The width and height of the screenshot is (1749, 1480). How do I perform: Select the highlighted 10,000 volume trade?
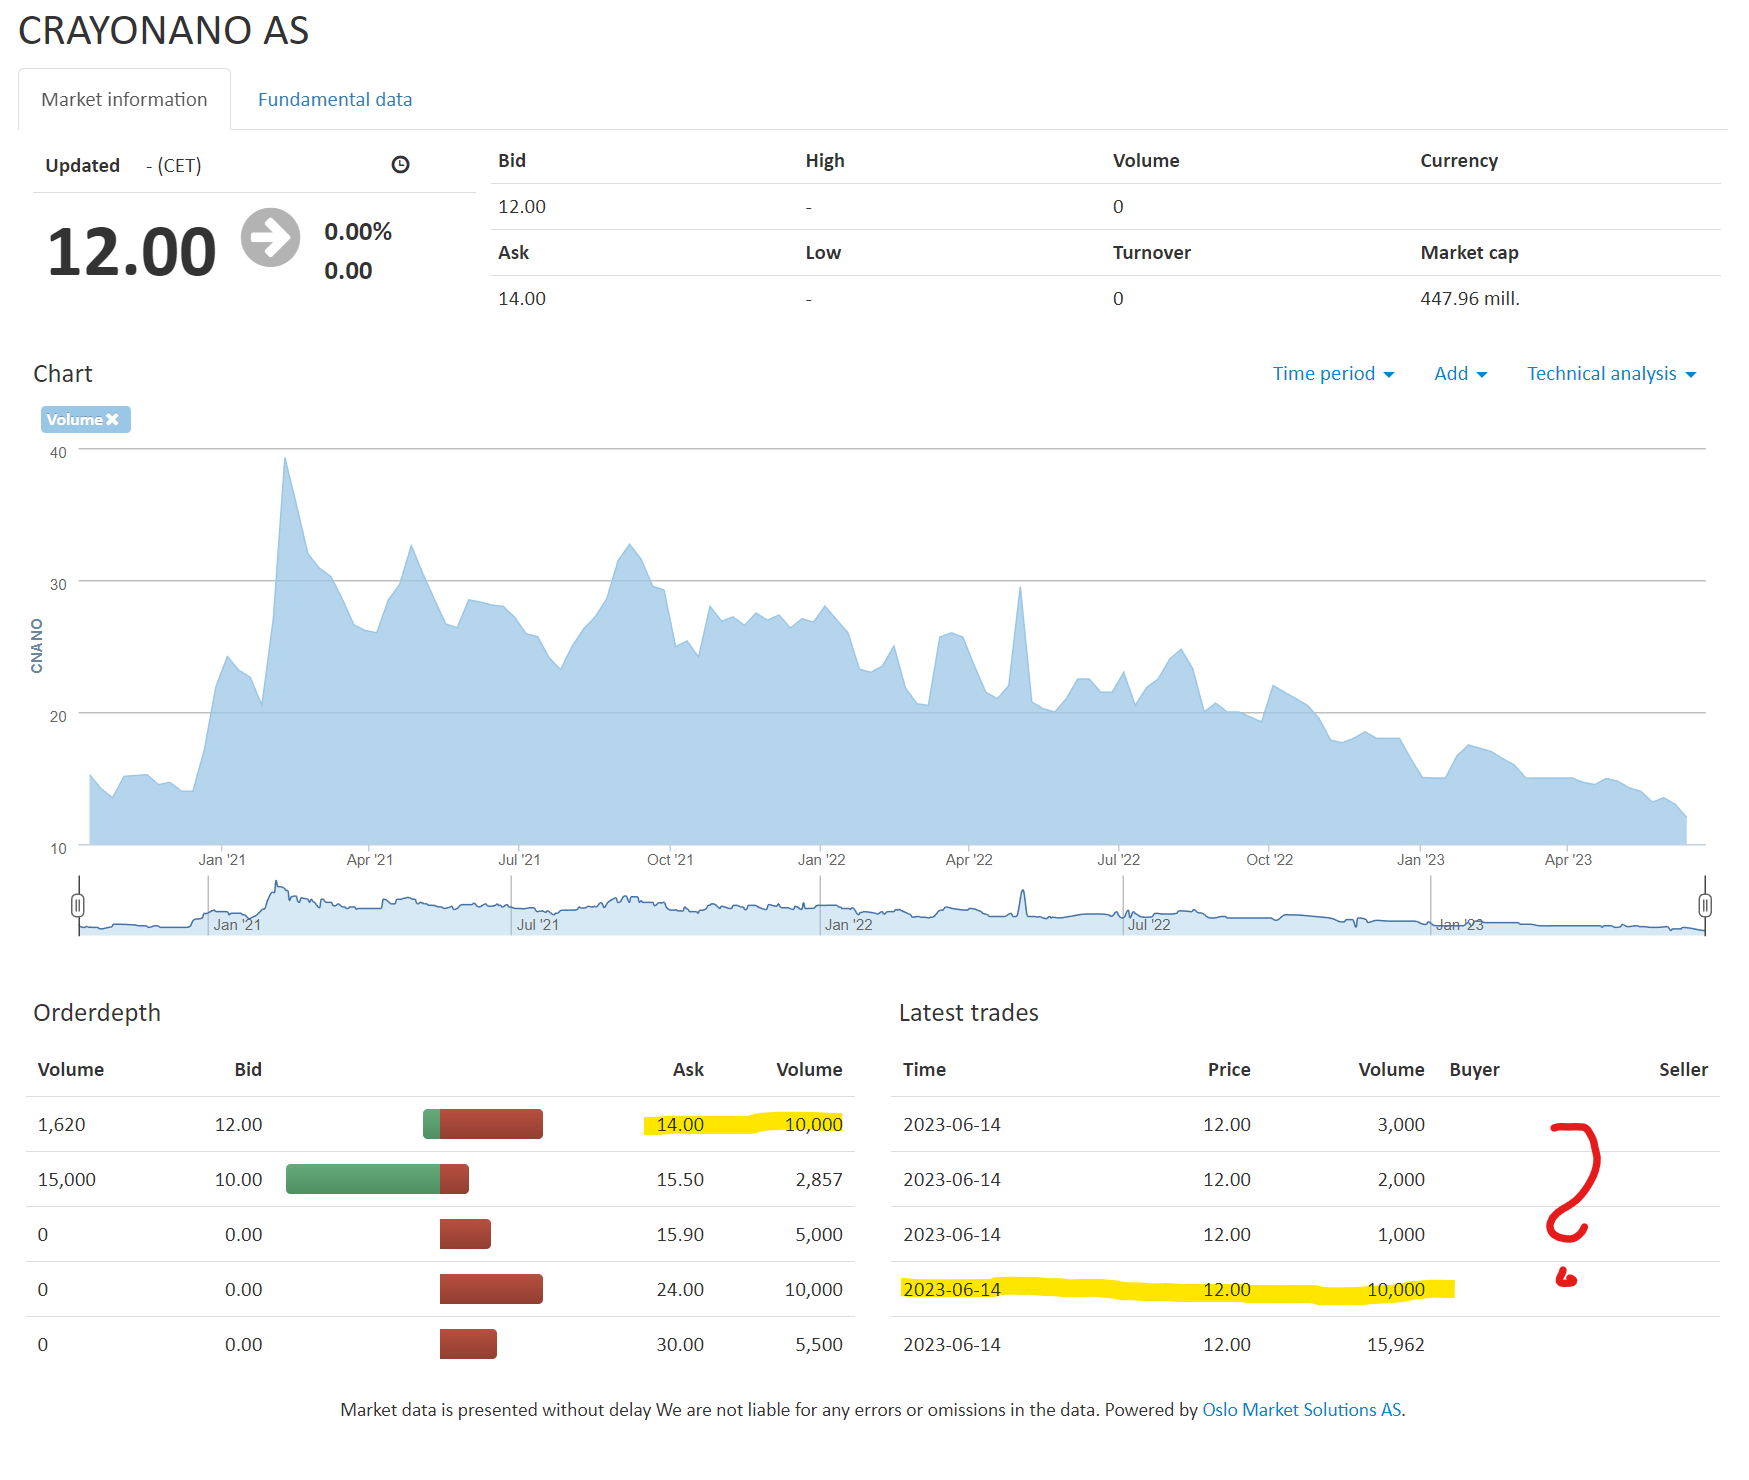coord(1396,1289)
